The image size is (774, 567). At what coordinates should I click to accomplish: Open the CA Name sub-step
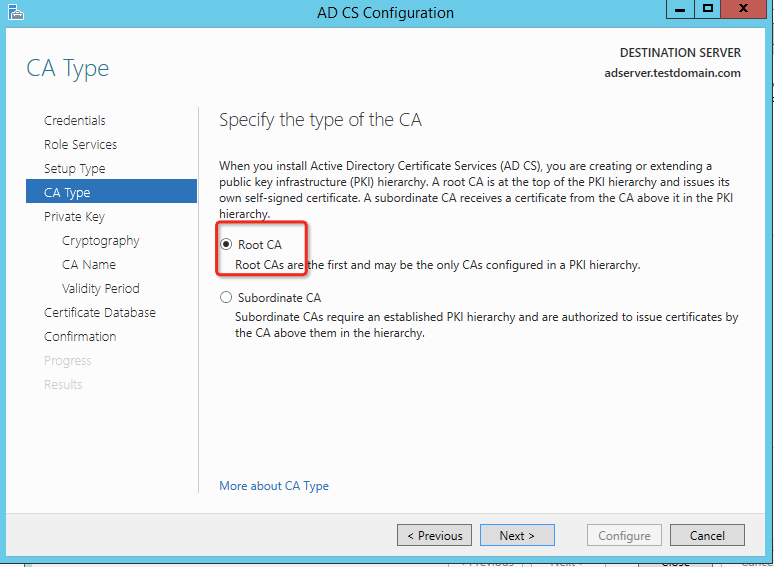point(89,264)
